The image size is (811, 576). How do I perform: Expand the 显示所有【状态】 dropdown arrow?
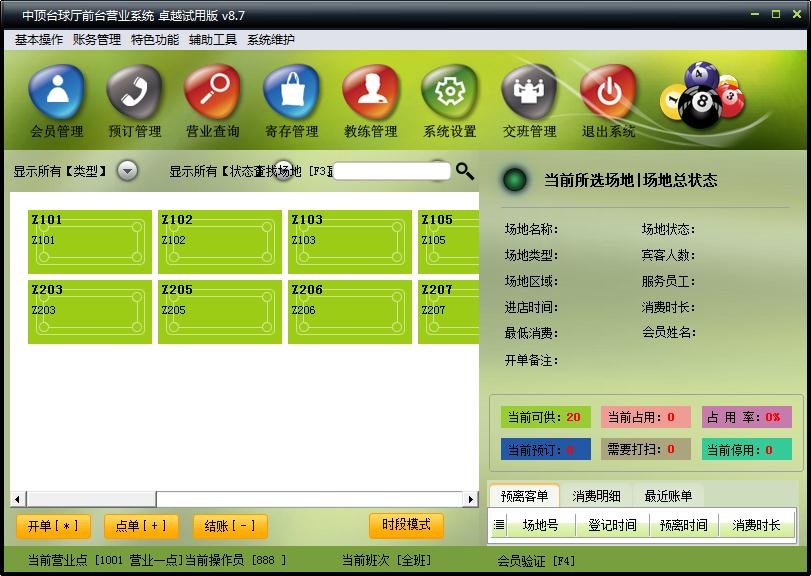(282, 170)
